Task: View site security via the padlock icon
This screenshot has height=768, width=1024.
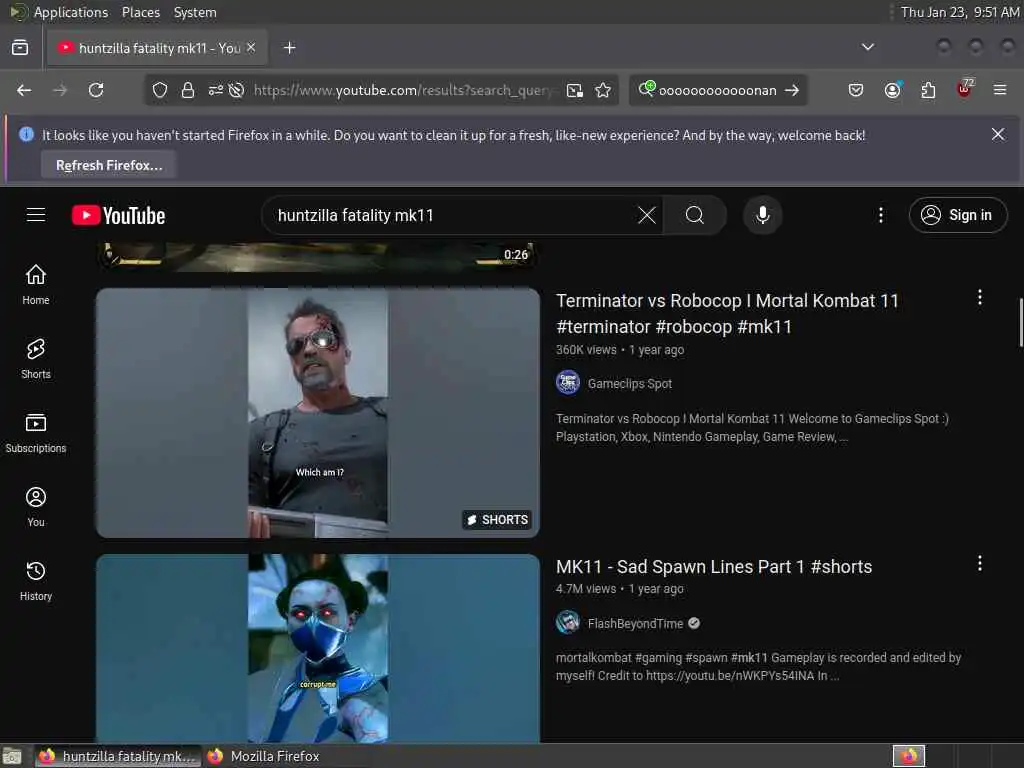Action: click(187, 90)
